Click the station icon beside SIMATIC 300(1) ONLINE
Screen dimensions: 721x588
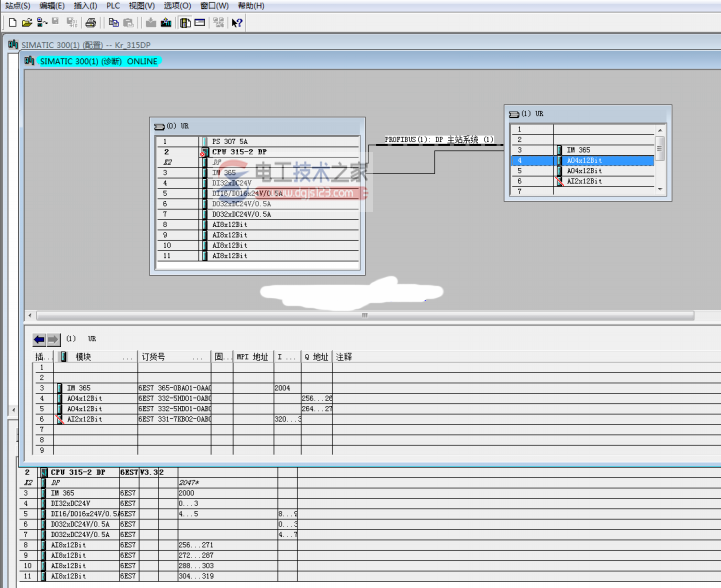[x=29, y=61]
